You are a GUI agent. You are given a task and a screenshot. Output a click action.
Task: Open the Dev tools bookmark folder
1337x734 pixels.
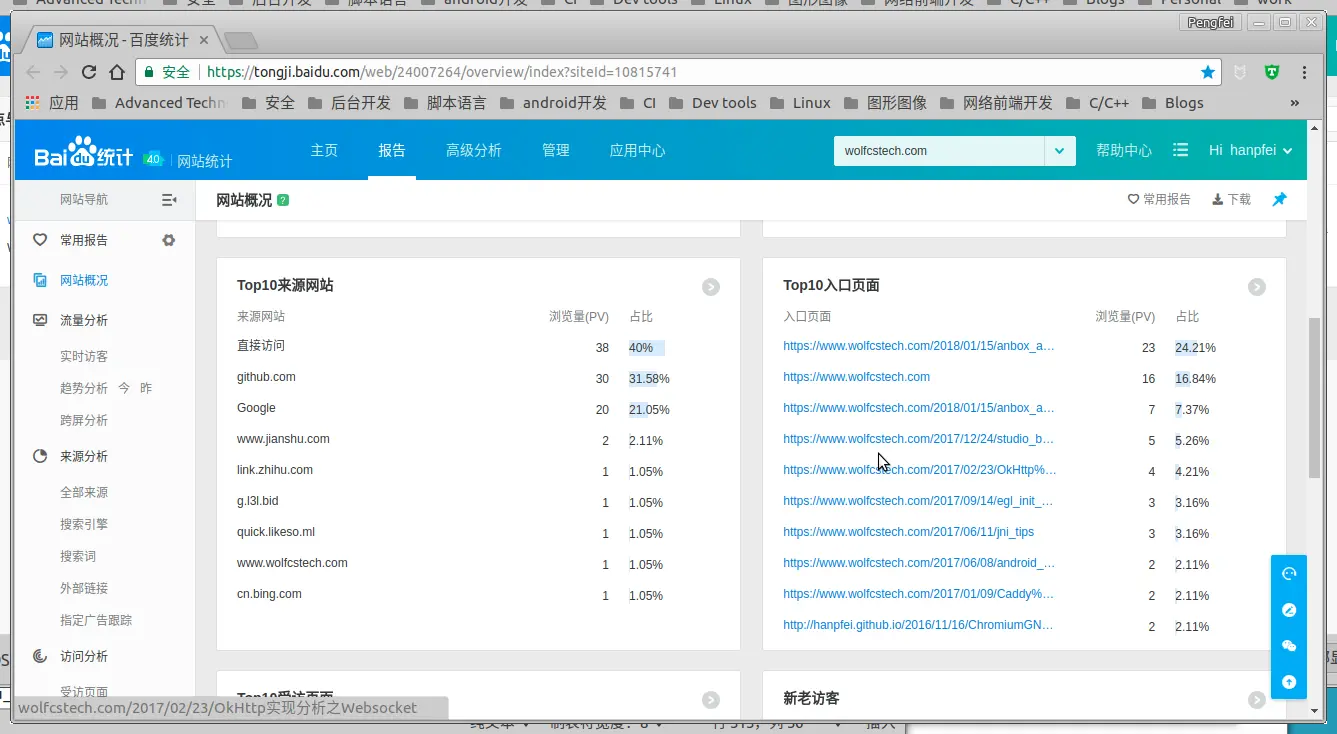tap(713, 102)
